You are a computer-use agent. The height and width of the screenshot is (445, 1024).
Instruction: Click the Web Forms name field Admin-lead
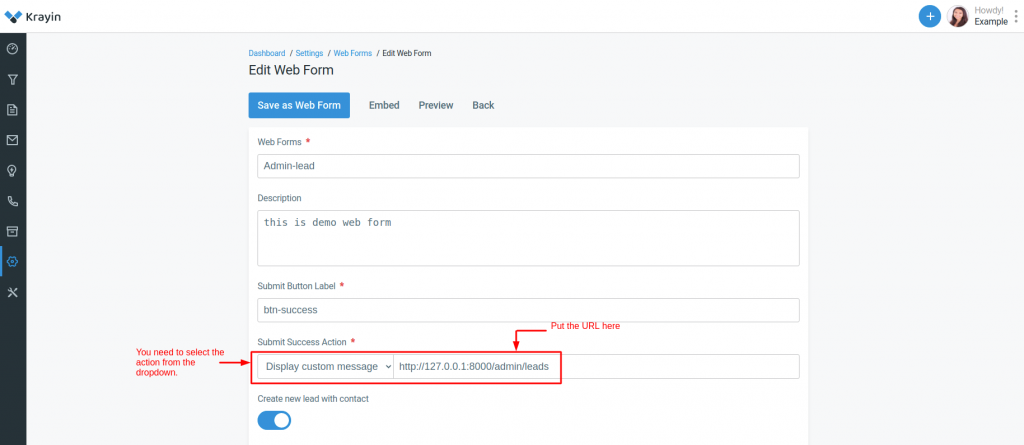click(x=528, y=166)
